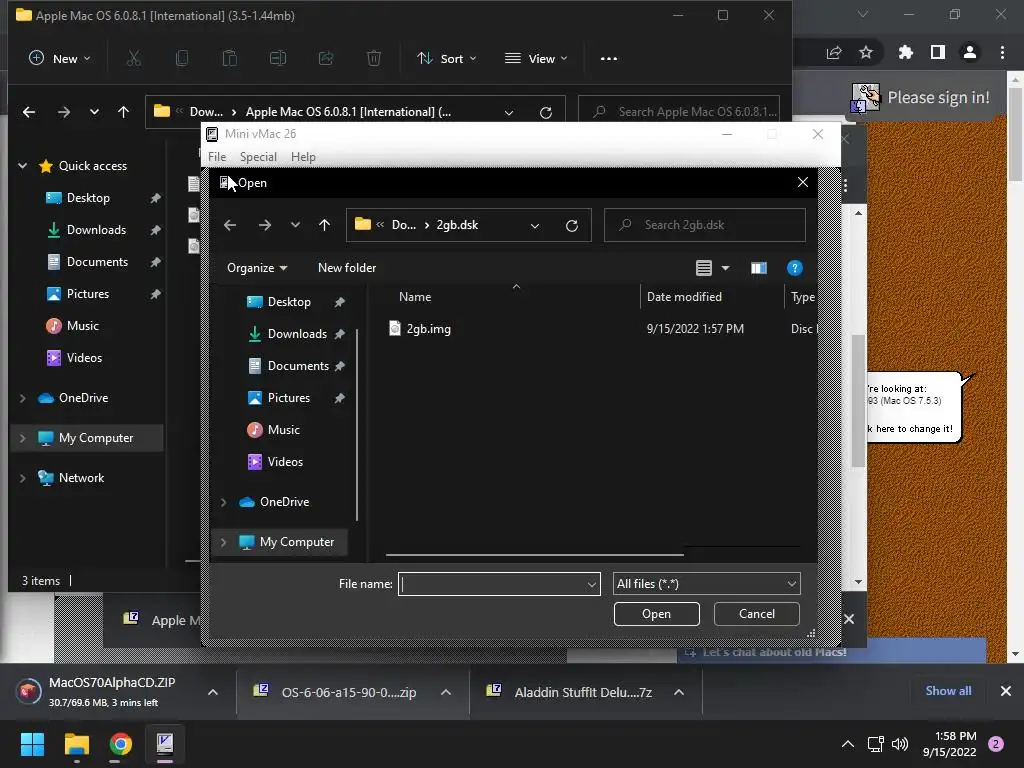
Task: Open Windows Start button
Action: point(32,744)
